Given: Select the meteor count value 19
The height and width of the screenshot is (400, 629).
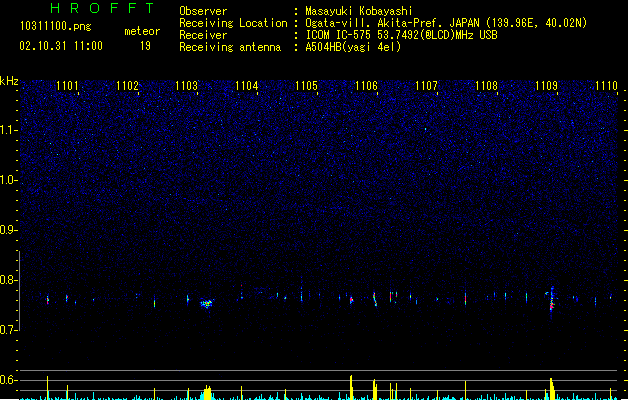Looking at the screenshot, I should pyautogui.click(x=145, y=46).
